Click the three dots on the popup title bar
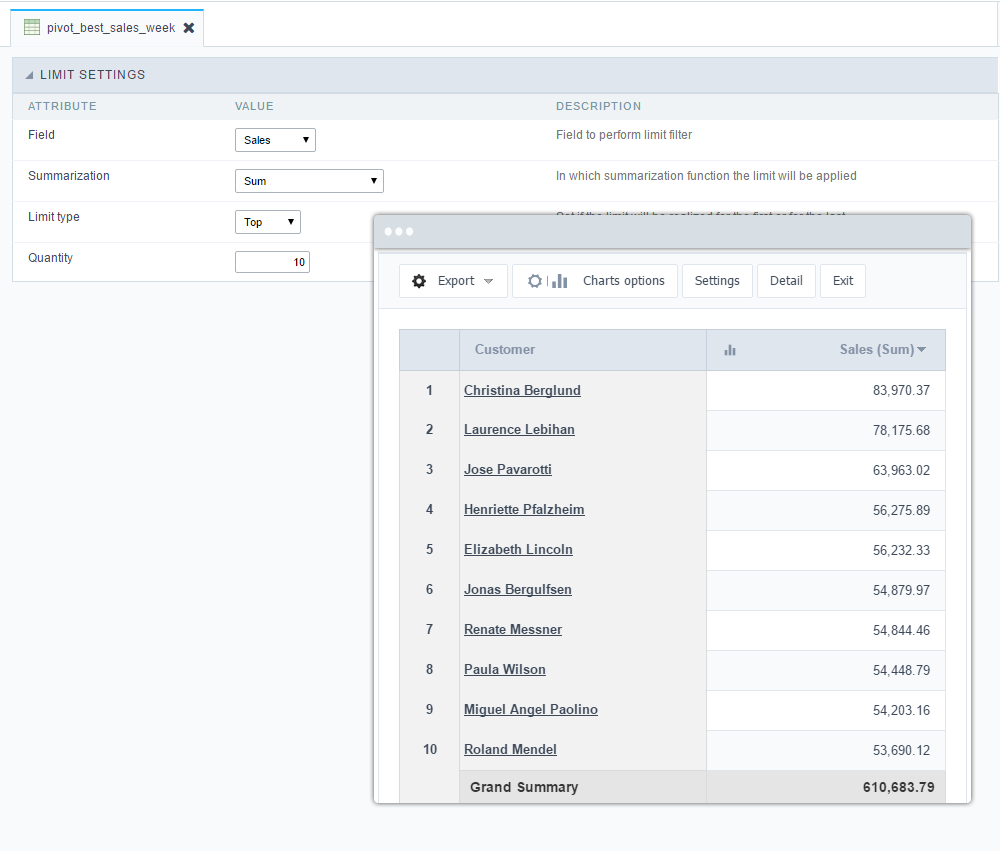Screen dimensions: 1000x851 (x=399, y=232)
